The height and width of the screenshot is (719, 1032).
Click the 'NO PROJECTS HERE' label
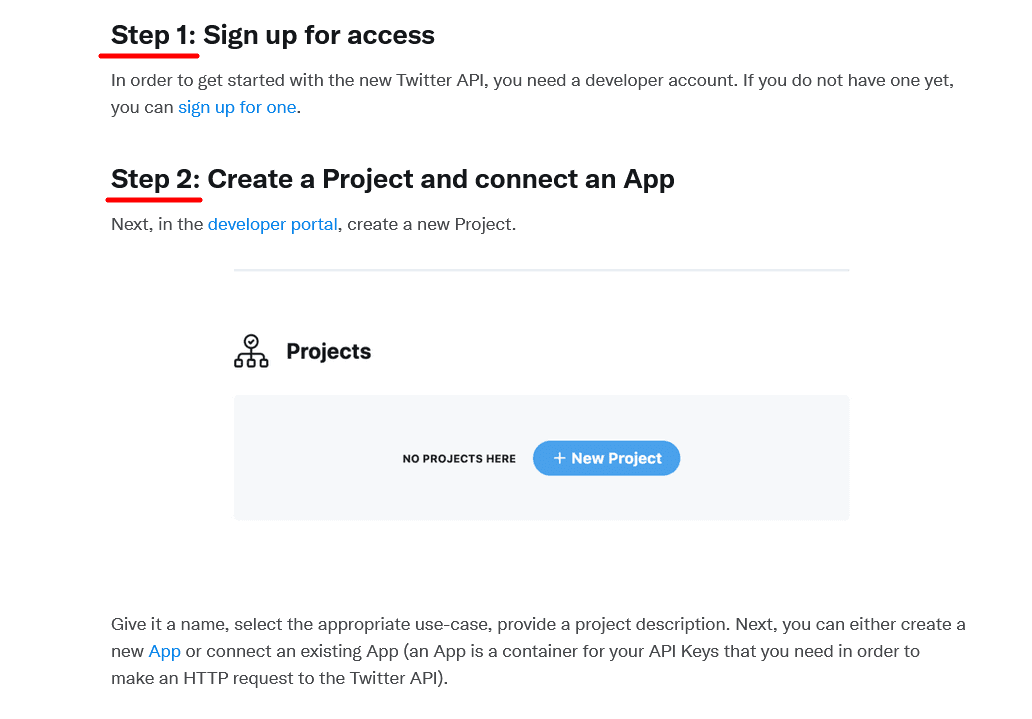(x=459, y=459)
